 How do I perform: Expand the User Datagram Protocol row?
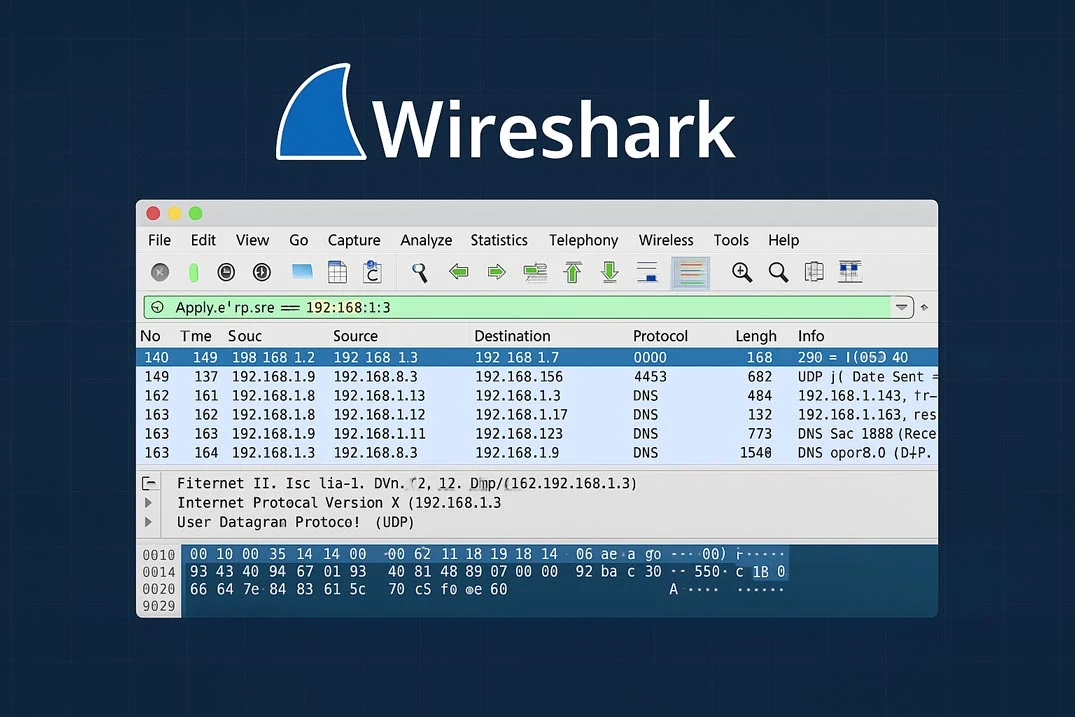pyautogui.click(x=148, y=522)
